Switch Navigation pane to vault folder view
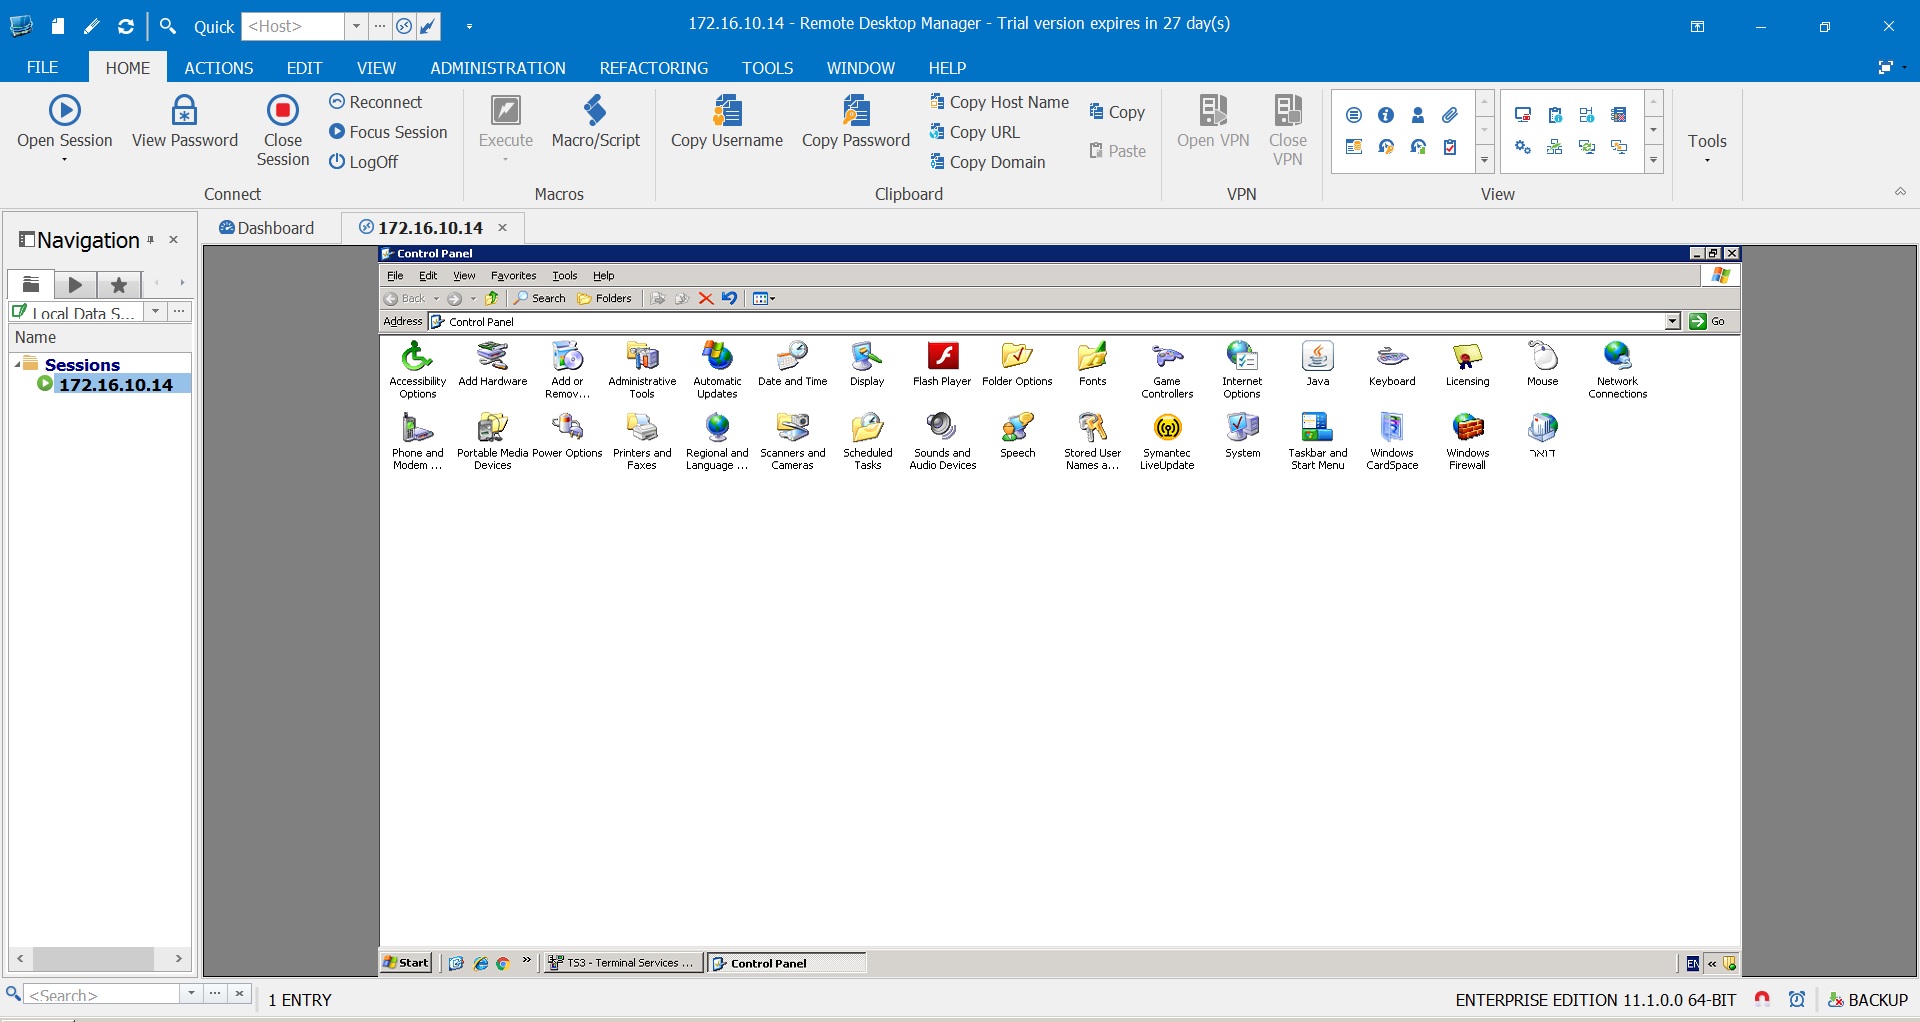 tap(31, 284)
